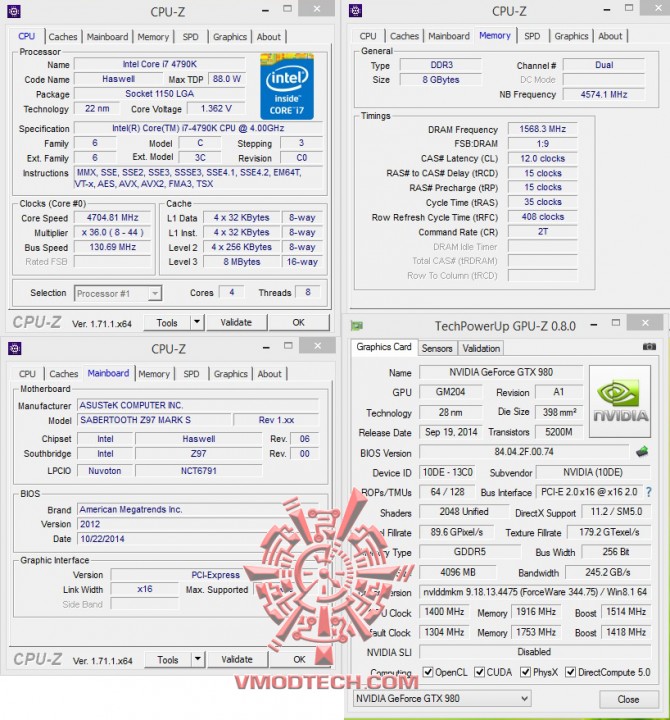
Task: Click Validate button in CPU tab window
Action: 236,322
